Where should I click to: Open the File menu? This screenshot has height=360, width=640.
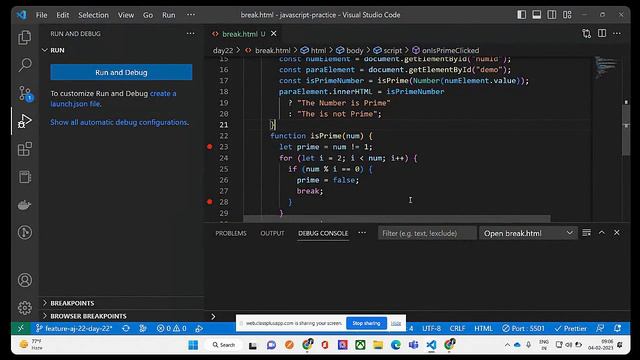click(41, 15)
